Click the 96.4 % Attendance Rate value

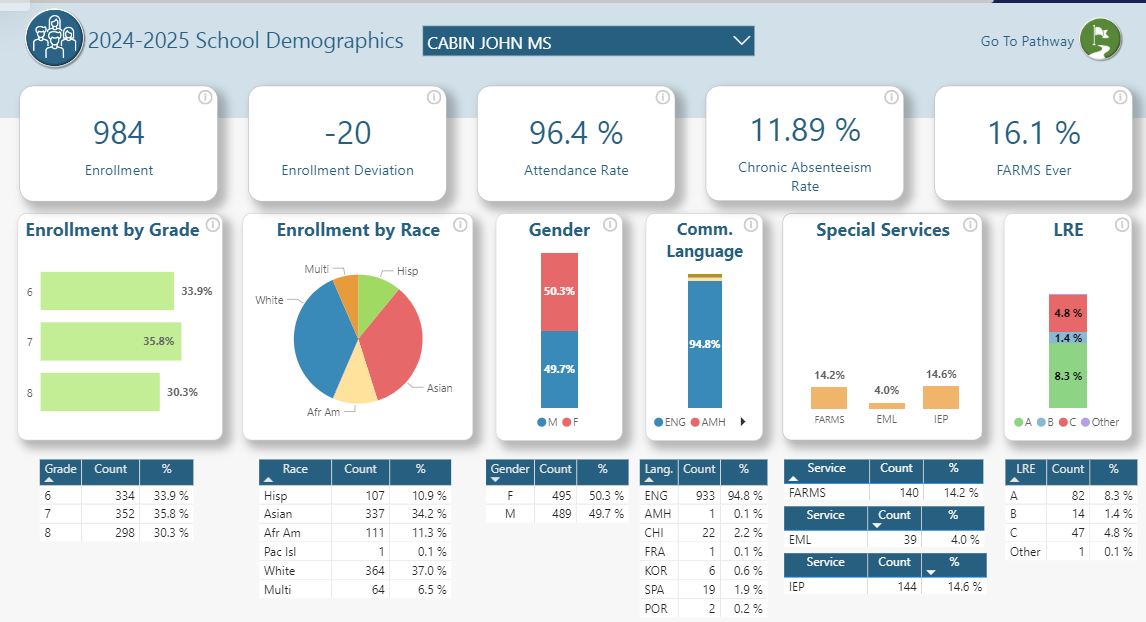point(576,133)
